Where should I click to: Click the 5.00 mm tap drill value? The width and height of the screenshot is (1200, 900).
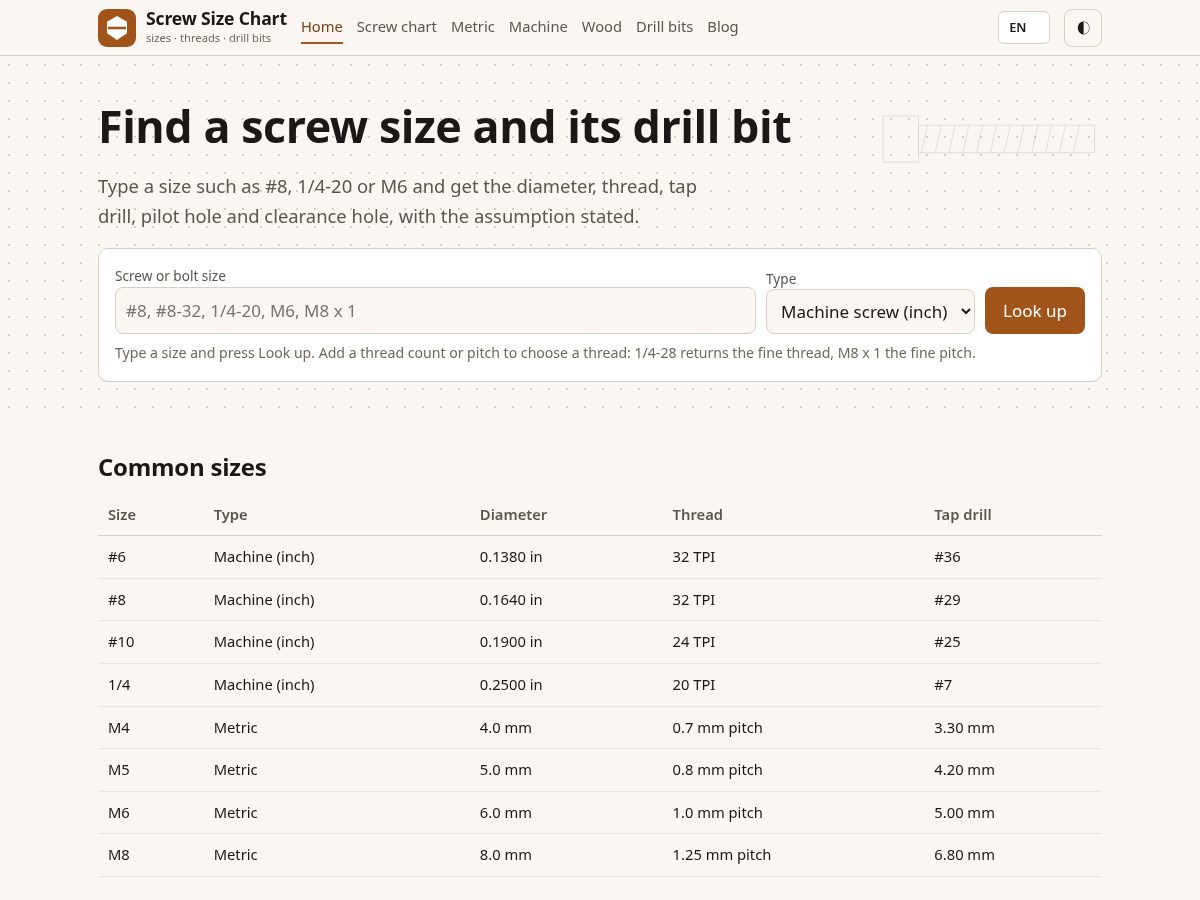coord(965,813)
